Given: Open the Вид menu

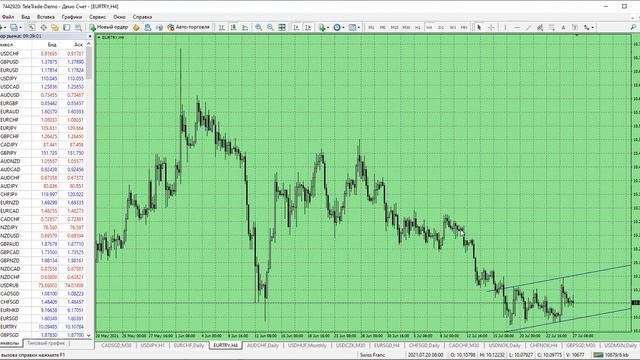Looking at the screenshot, I should 25,17.
